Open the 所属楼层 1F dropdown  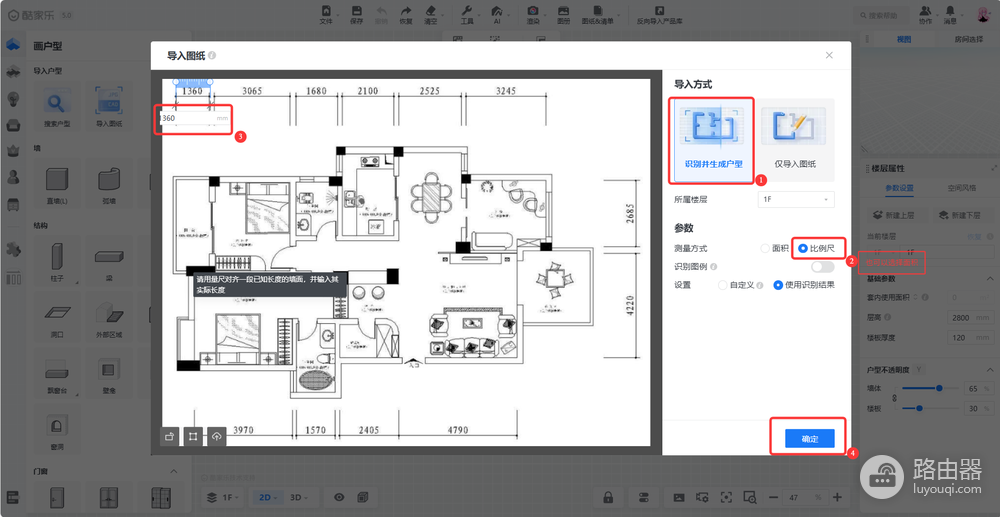(796, 200)
